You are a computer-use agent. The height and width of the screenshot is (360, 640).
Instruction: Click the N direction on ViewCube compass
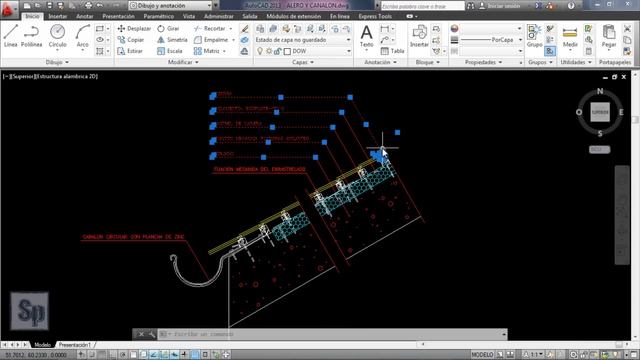pyautogui.click(x=600, y=91)
